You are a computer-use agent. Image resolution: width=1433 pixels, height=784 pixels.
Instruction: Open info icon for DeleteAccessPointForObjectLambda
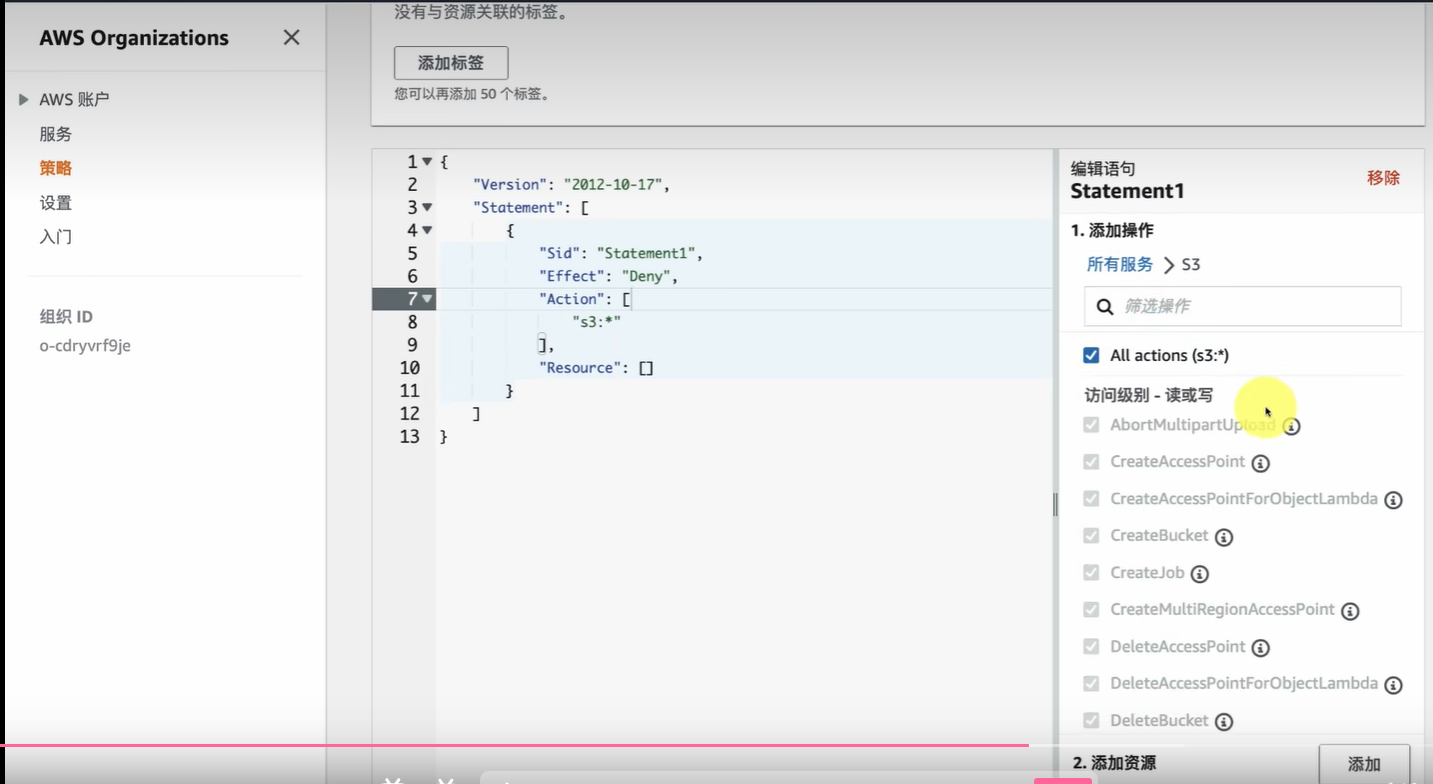click(x=1393, y=685)
